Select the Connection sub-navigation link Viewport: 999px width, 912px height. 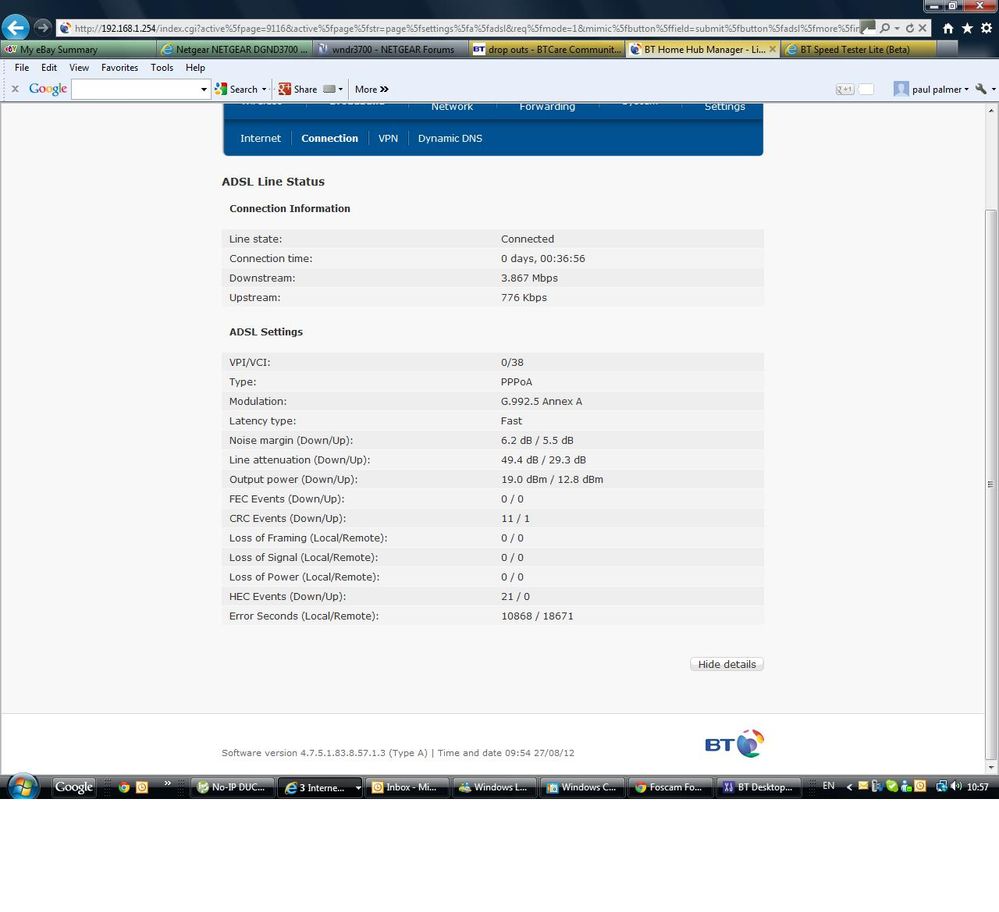[x=329, y=138]
